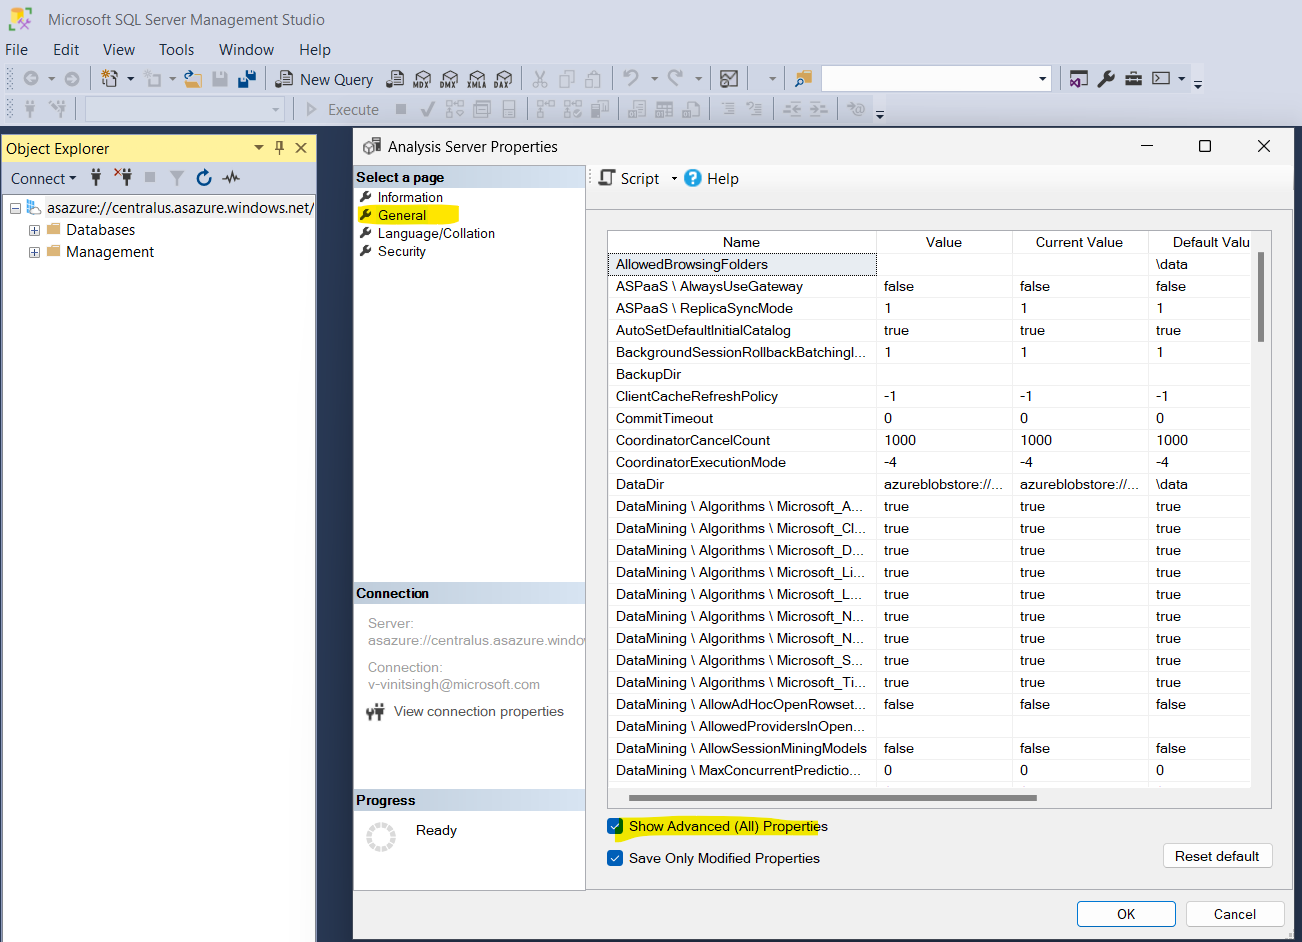Click the Database Engine Query icon

(x=395, y=79)
